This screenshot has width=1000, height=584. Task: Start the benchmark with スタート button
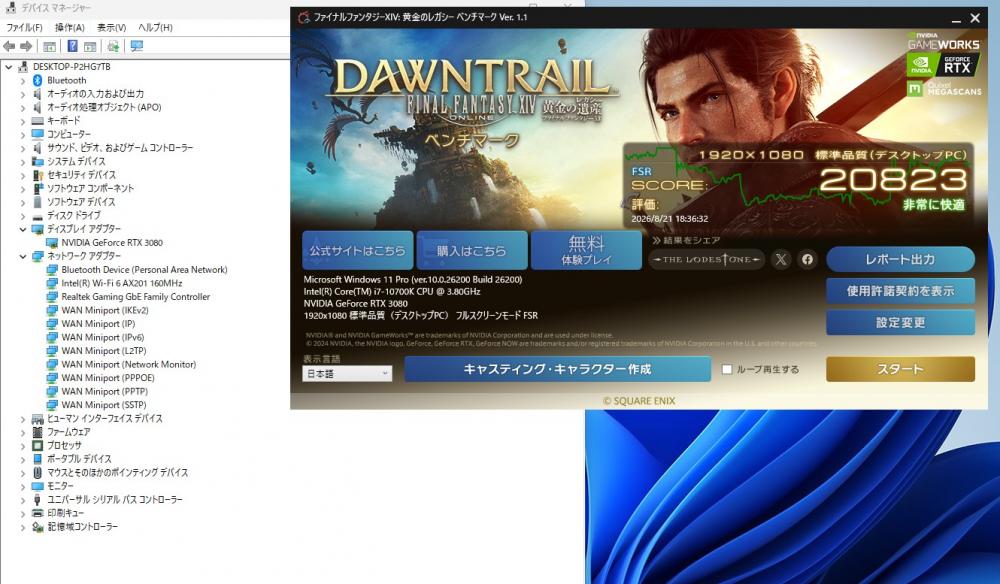[900, 369]
